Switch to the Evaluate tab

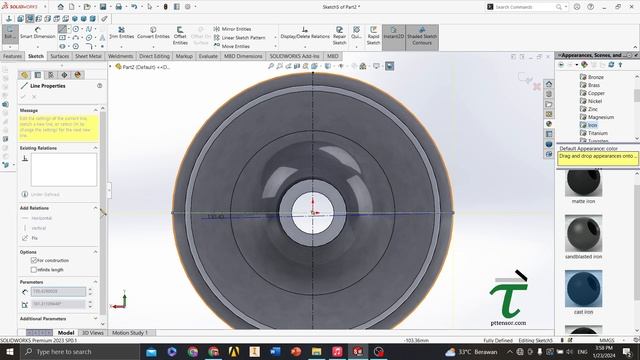[x=208, y=56]
